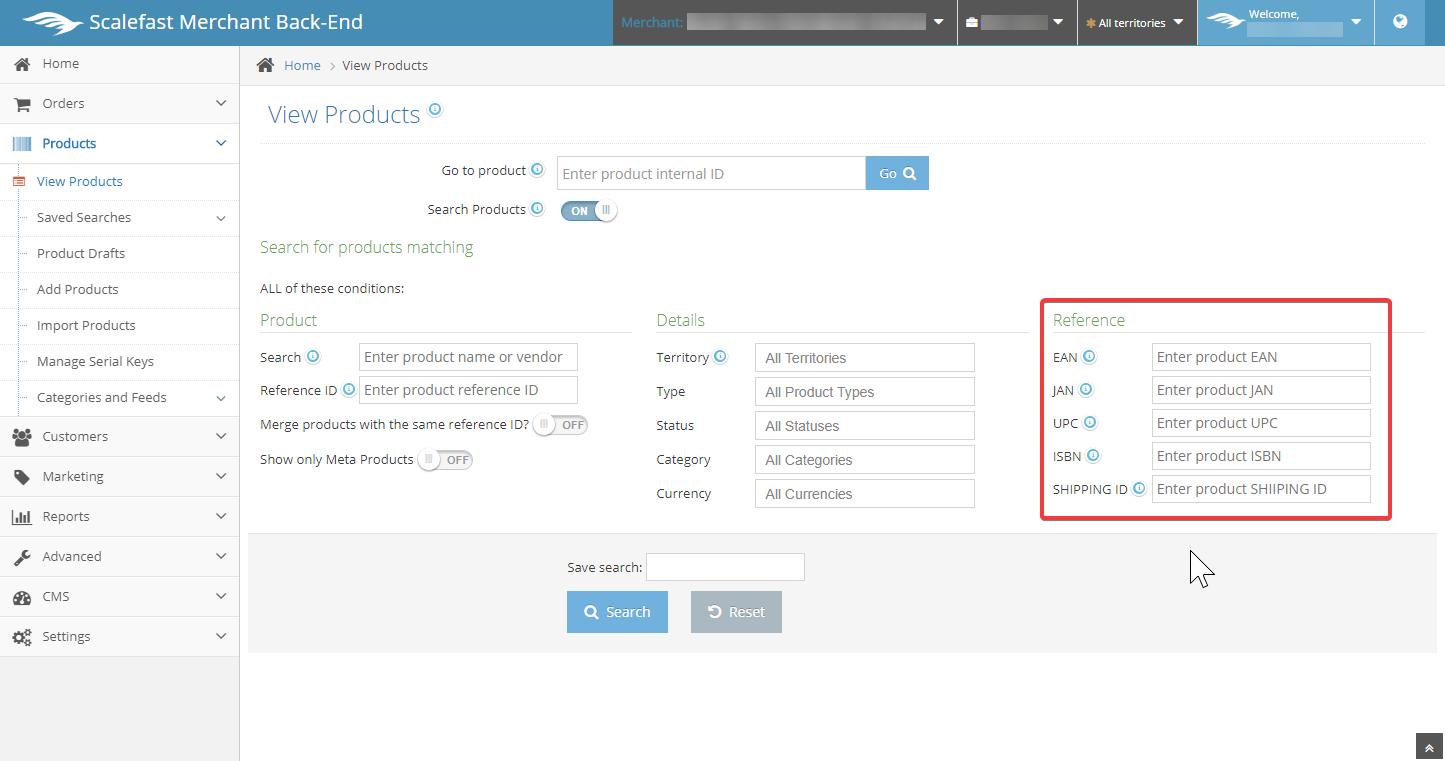Click info icon beside Go to product
This screenshot has width=1445, height=761.
click(x=537, y=170)
